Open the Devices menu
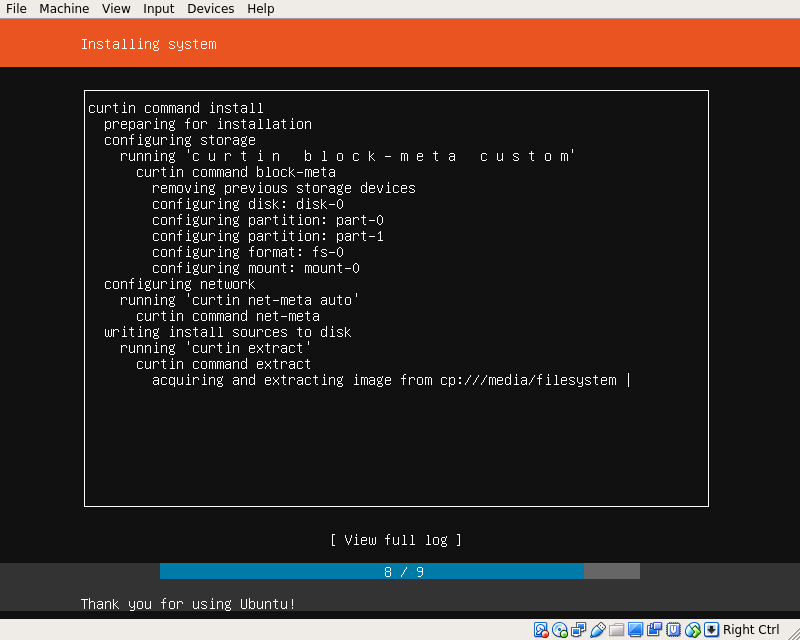The height and width of the screenshot is (640, 800). tap(210, 9)
